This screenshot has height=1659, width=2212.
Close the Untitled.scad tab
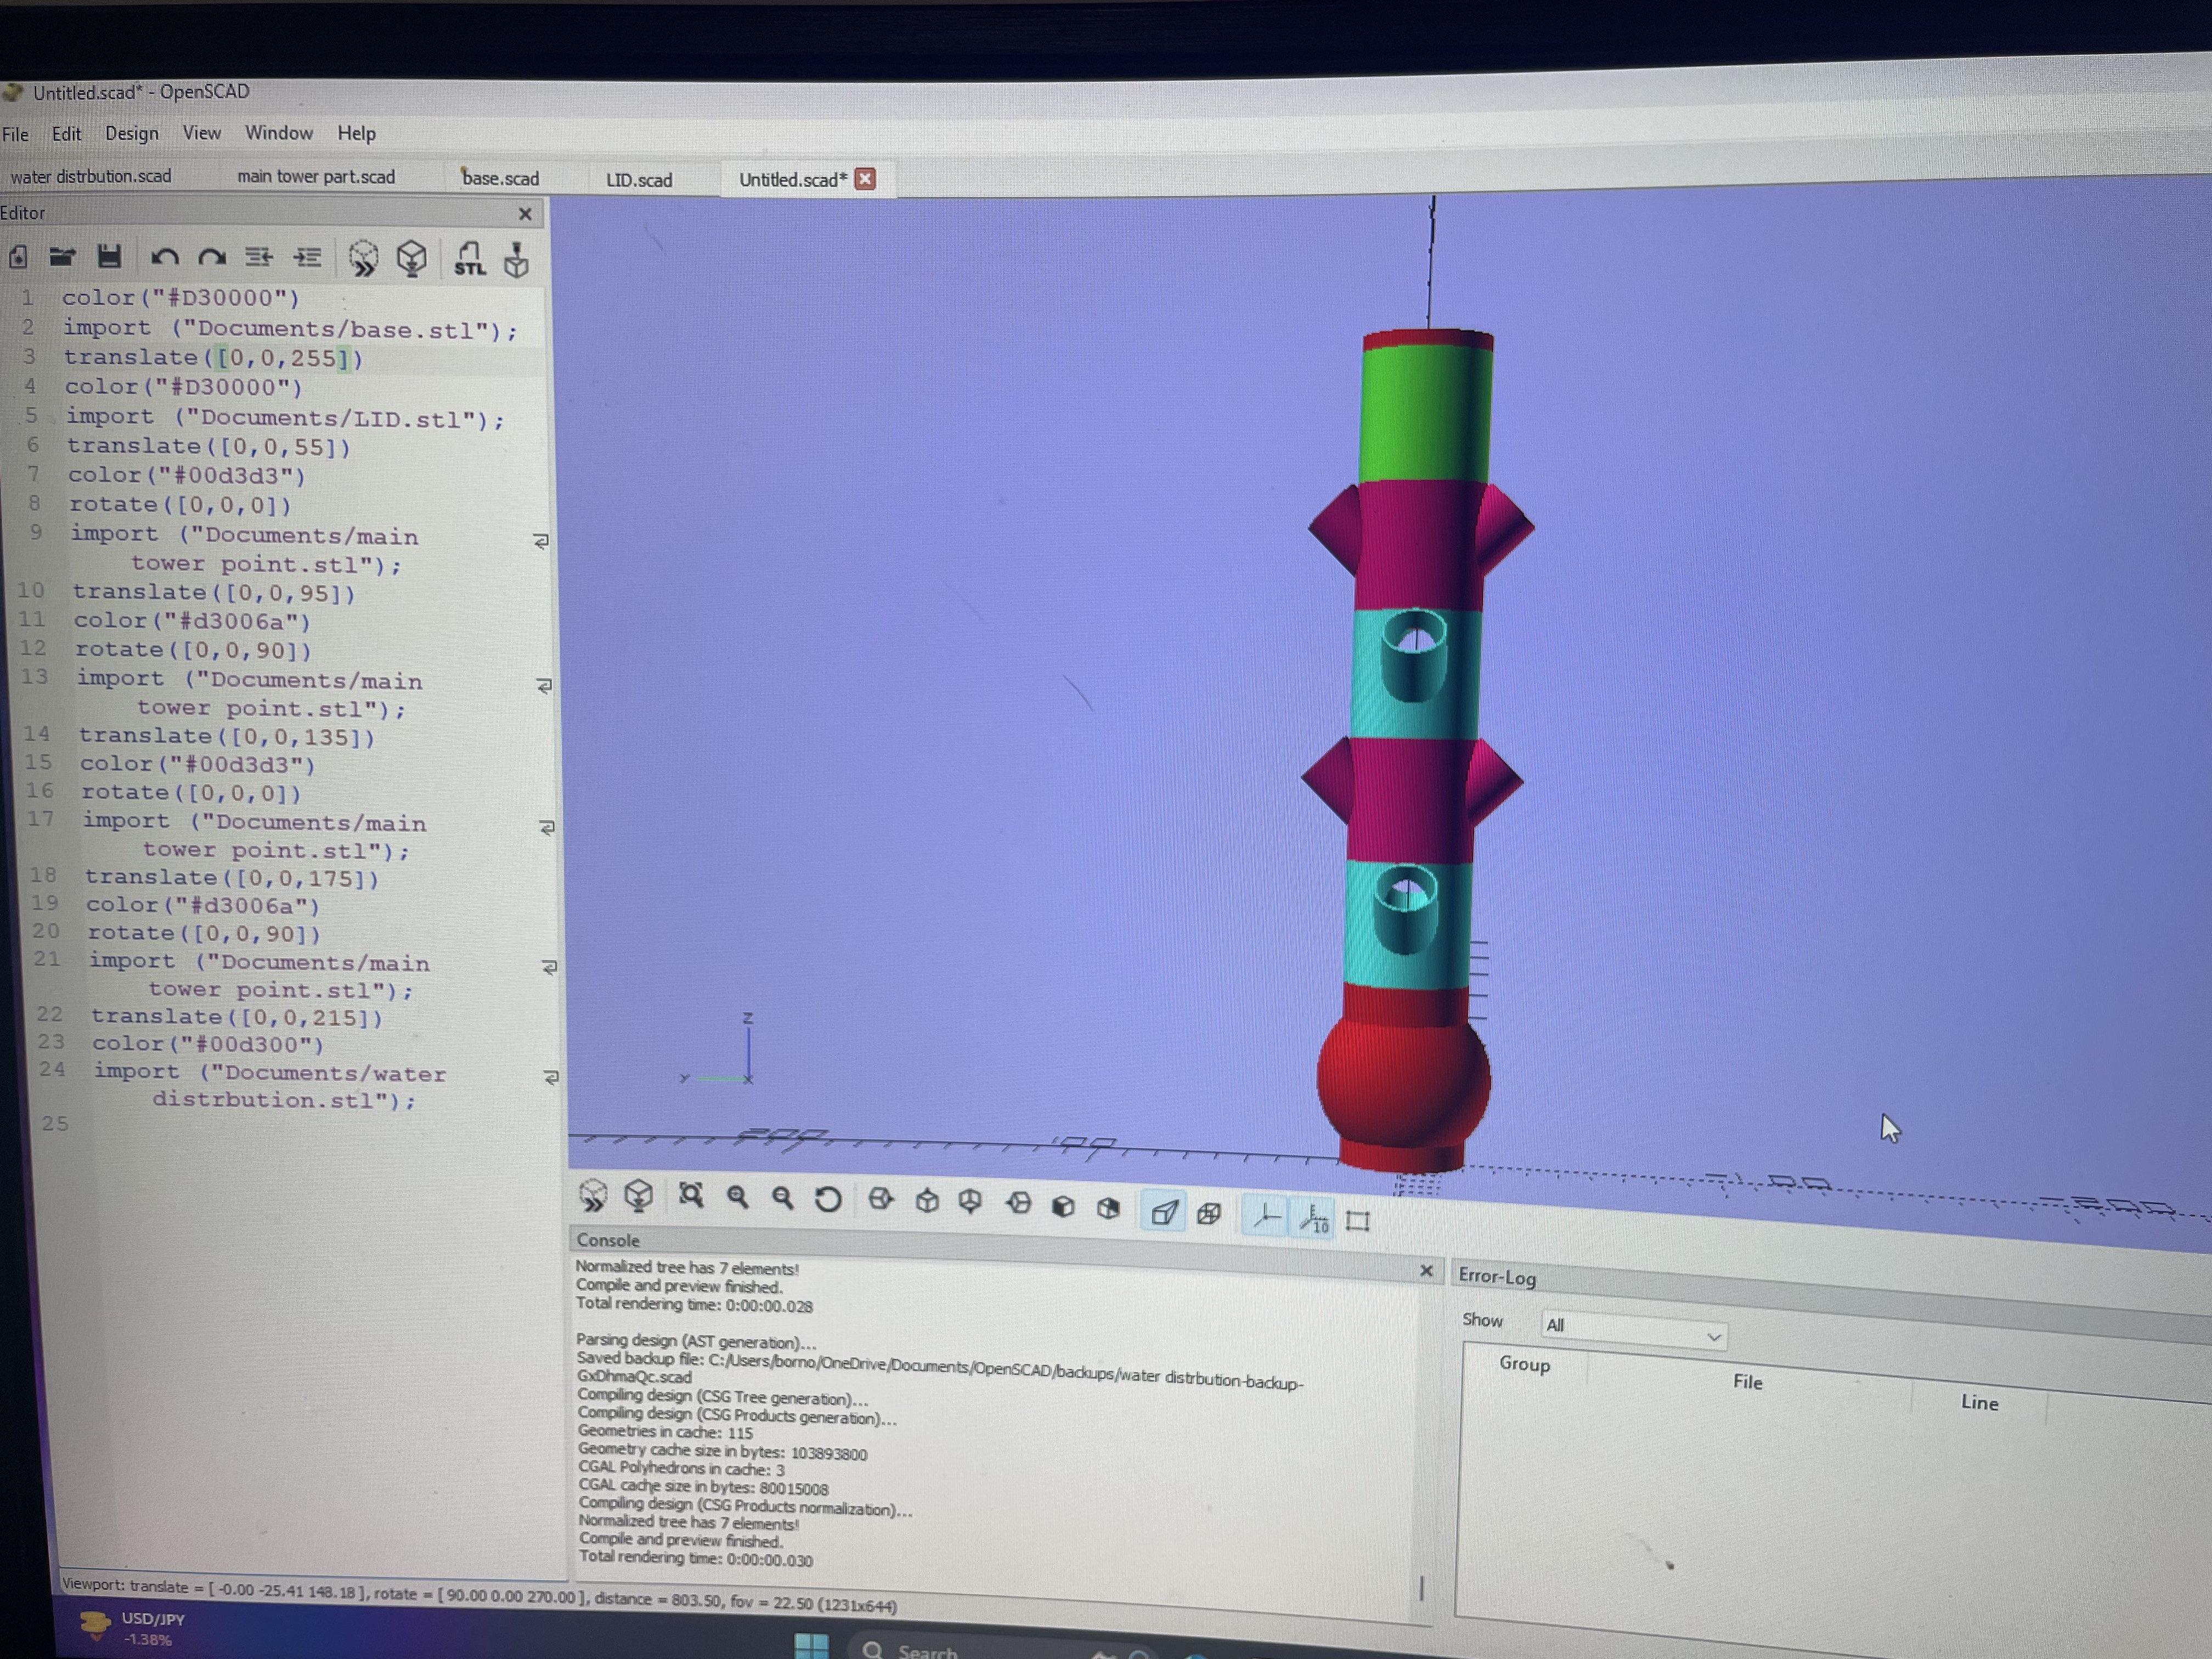click(866, 179)
